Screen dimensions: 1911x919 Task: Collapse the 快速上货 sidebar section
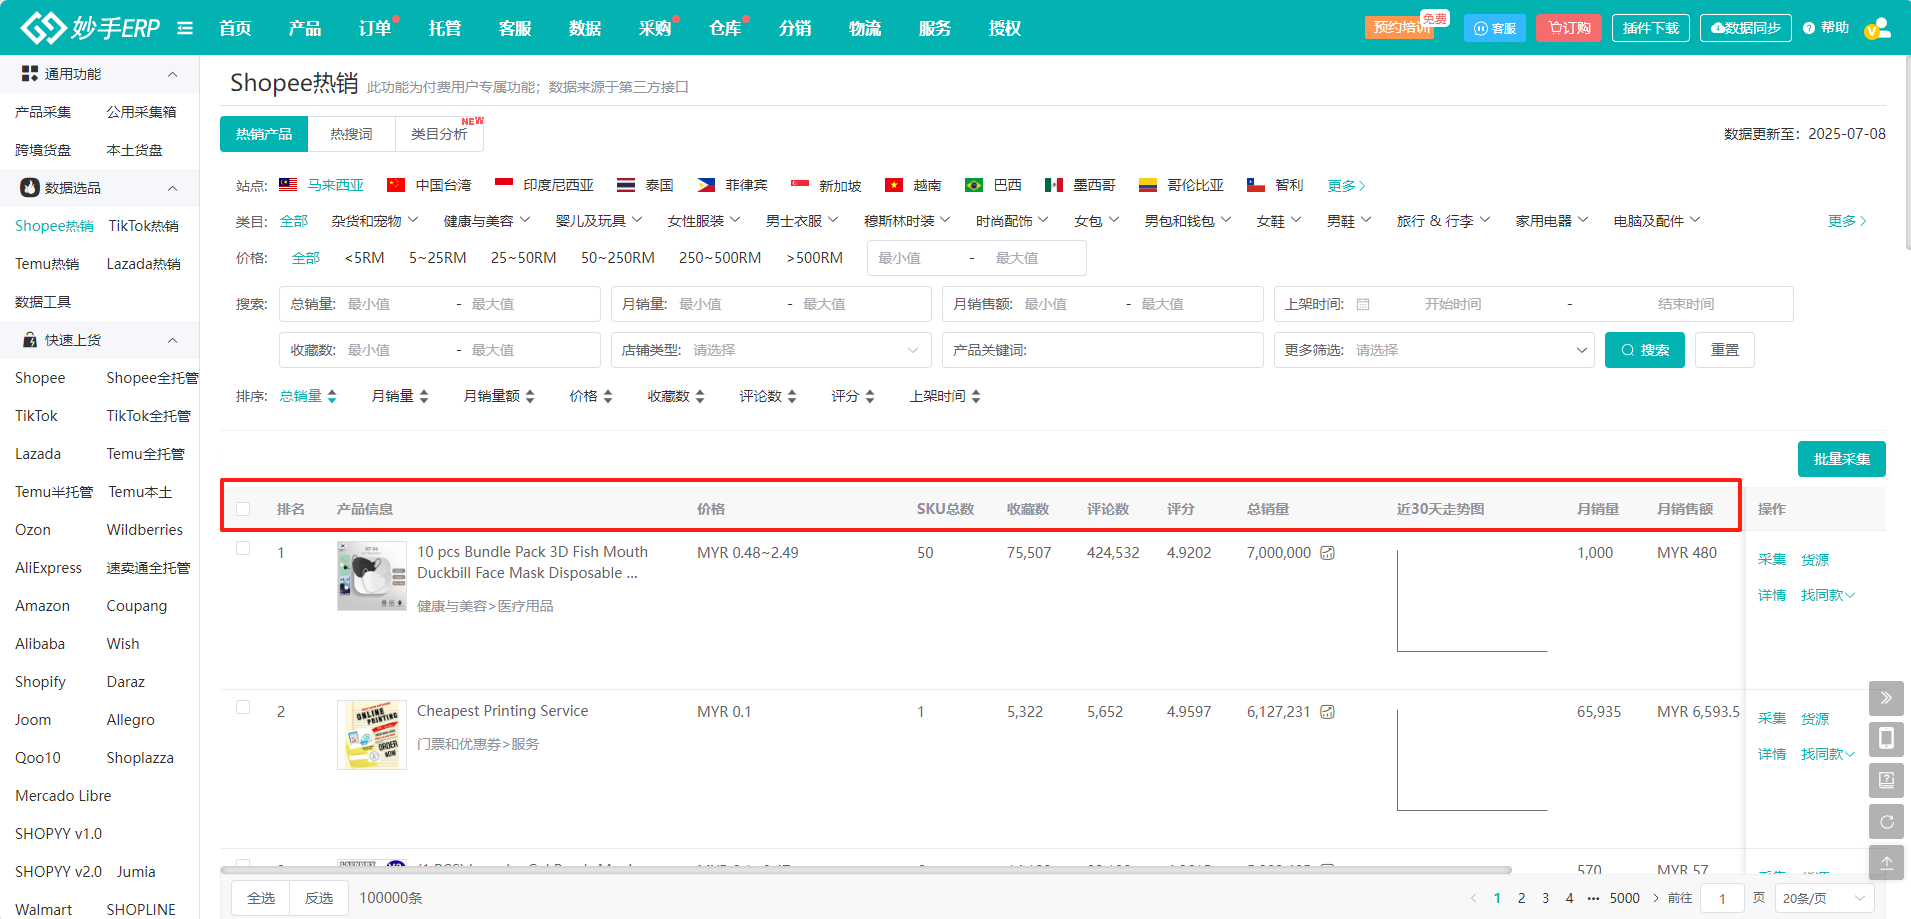pos(172,340)
